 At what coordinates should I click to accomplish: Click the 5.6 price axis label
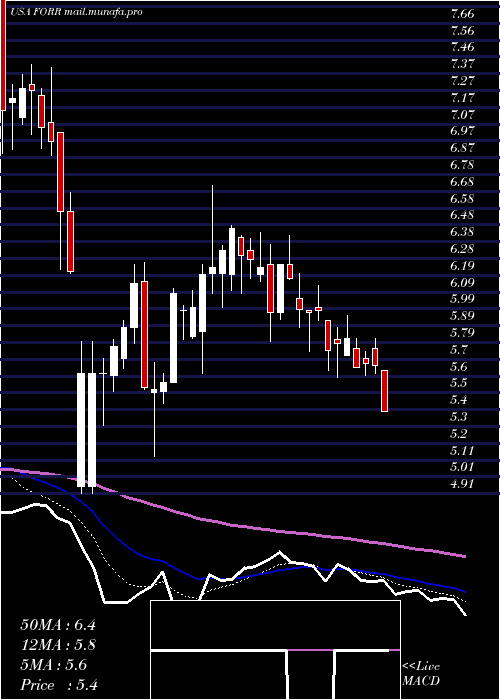pyautogui.click(x=460, y=367)
